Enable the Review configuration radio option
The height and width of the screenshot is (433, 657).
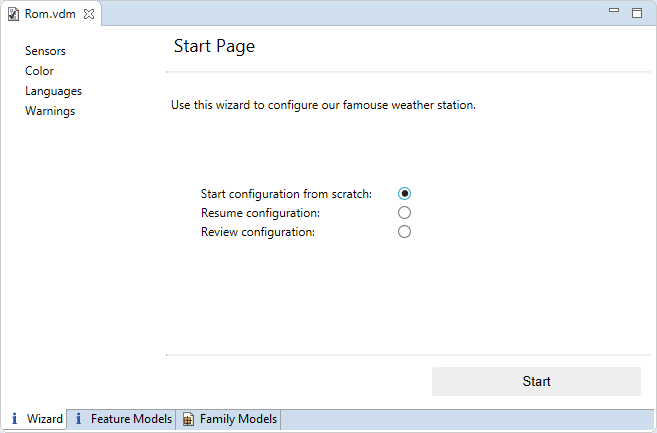coord(405,232)
